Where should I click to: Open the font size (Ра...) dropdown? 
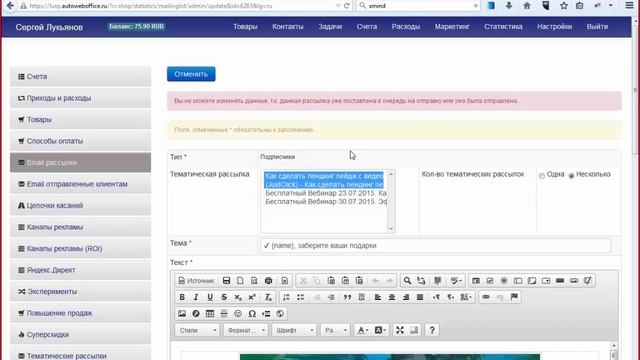click(x=335, y=330)
